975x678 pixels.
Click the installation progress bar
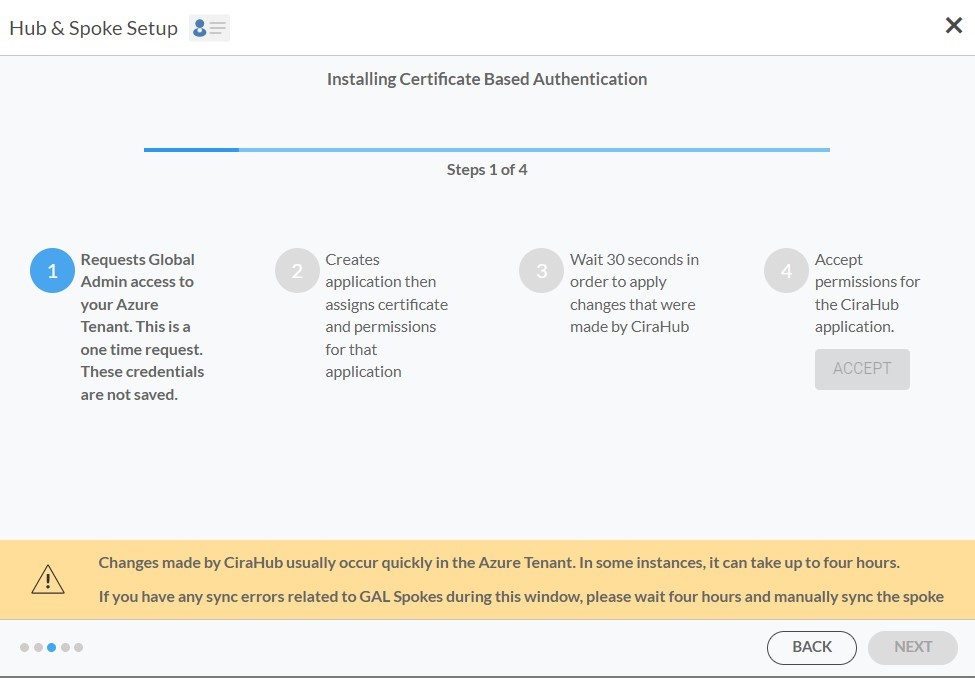click(x=487, y=150)
